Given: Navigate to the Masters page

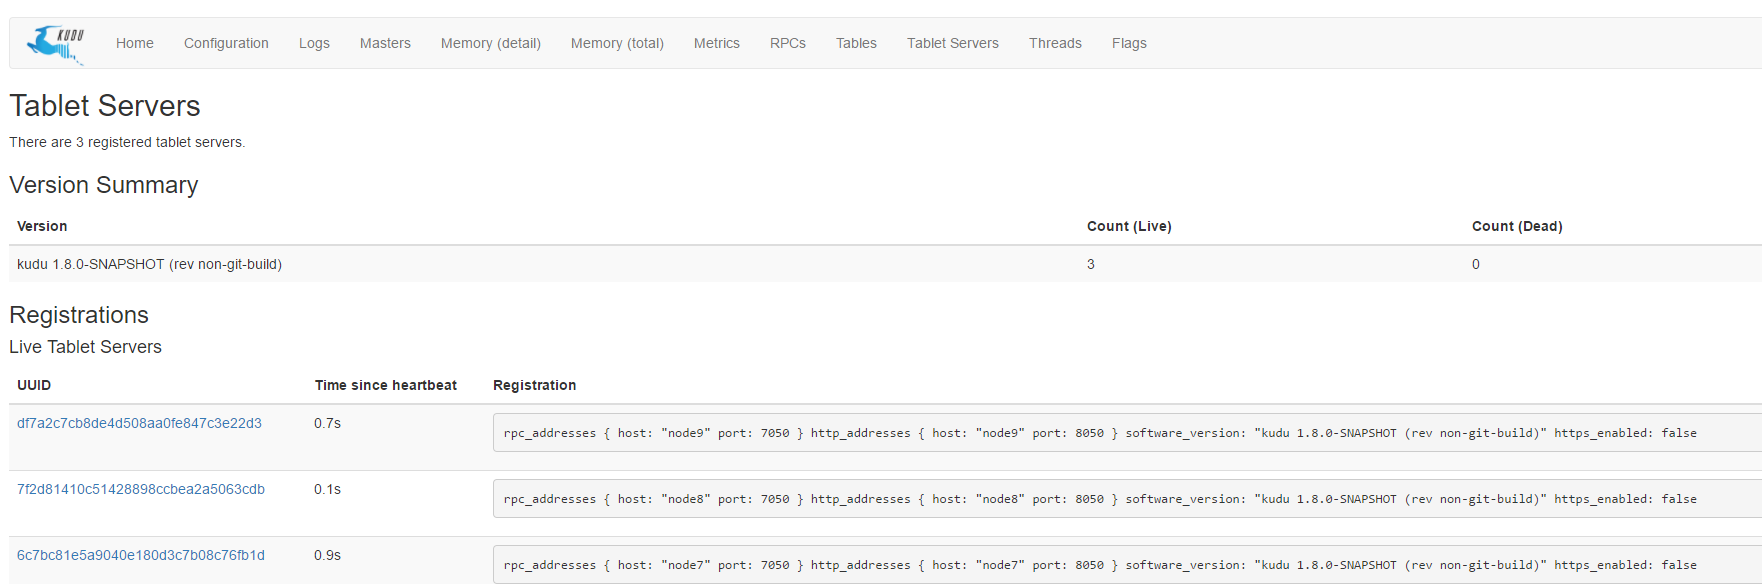Looking at the screenshot, I should point(385,43).
